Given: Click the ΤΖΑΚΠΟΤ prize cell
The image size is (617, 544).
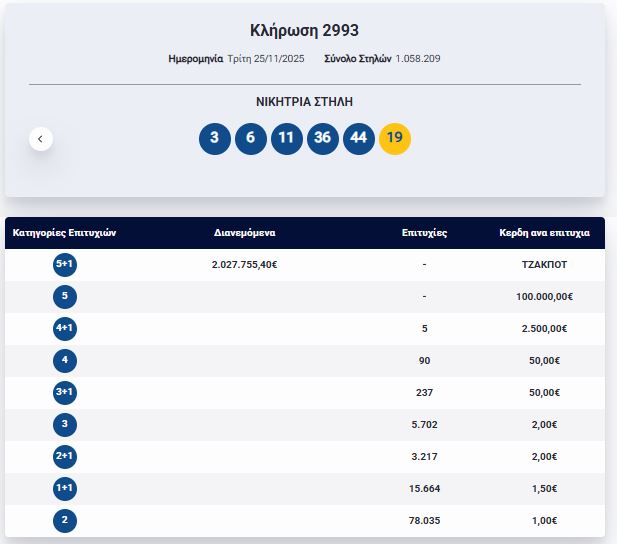Looking at the screenshot, I should click(x=544, y=265).
